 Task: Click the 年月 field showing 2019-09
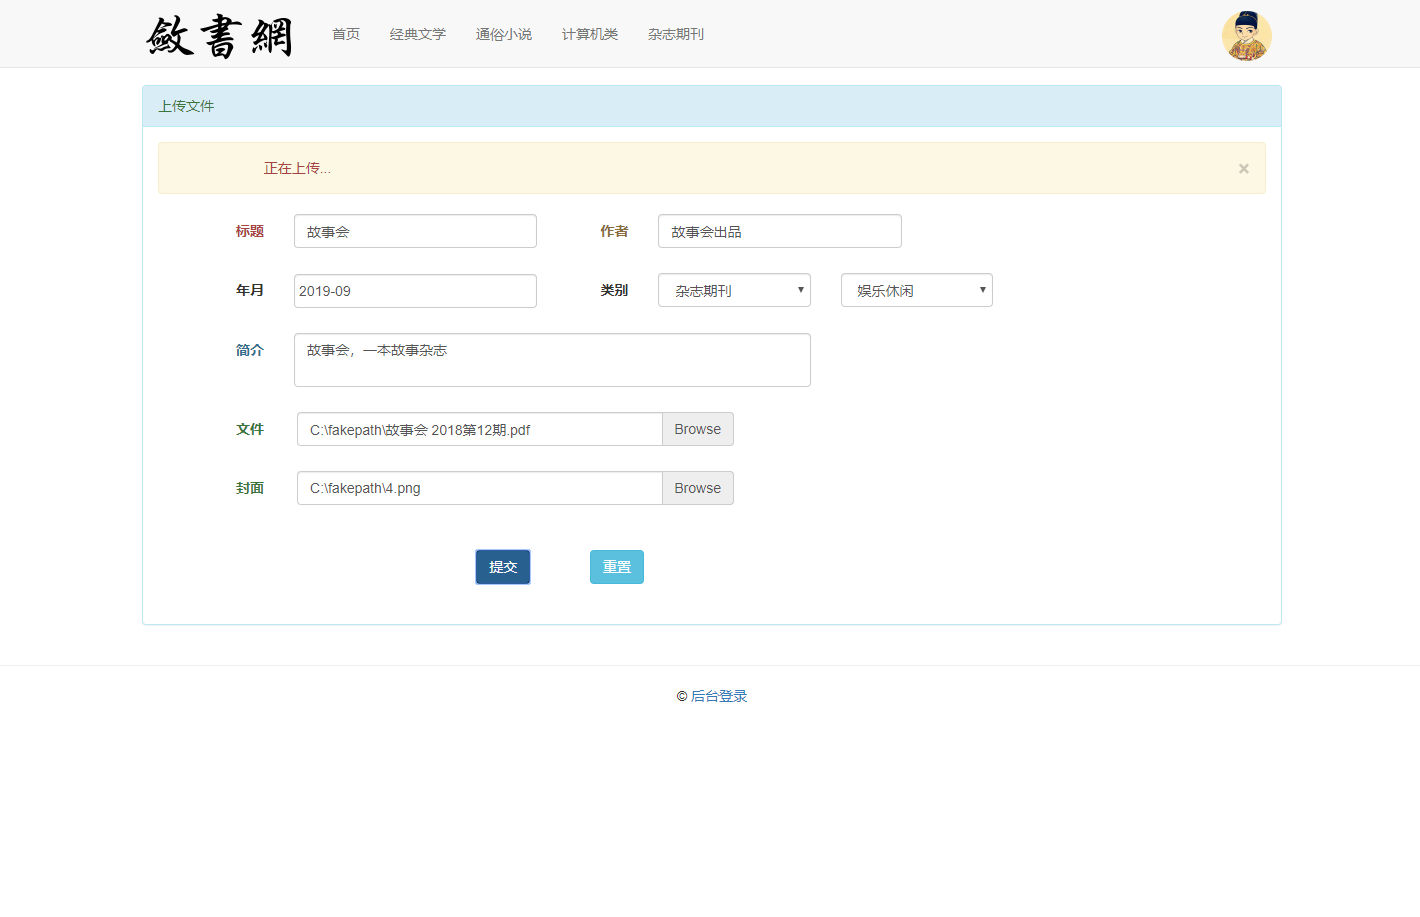414,290
